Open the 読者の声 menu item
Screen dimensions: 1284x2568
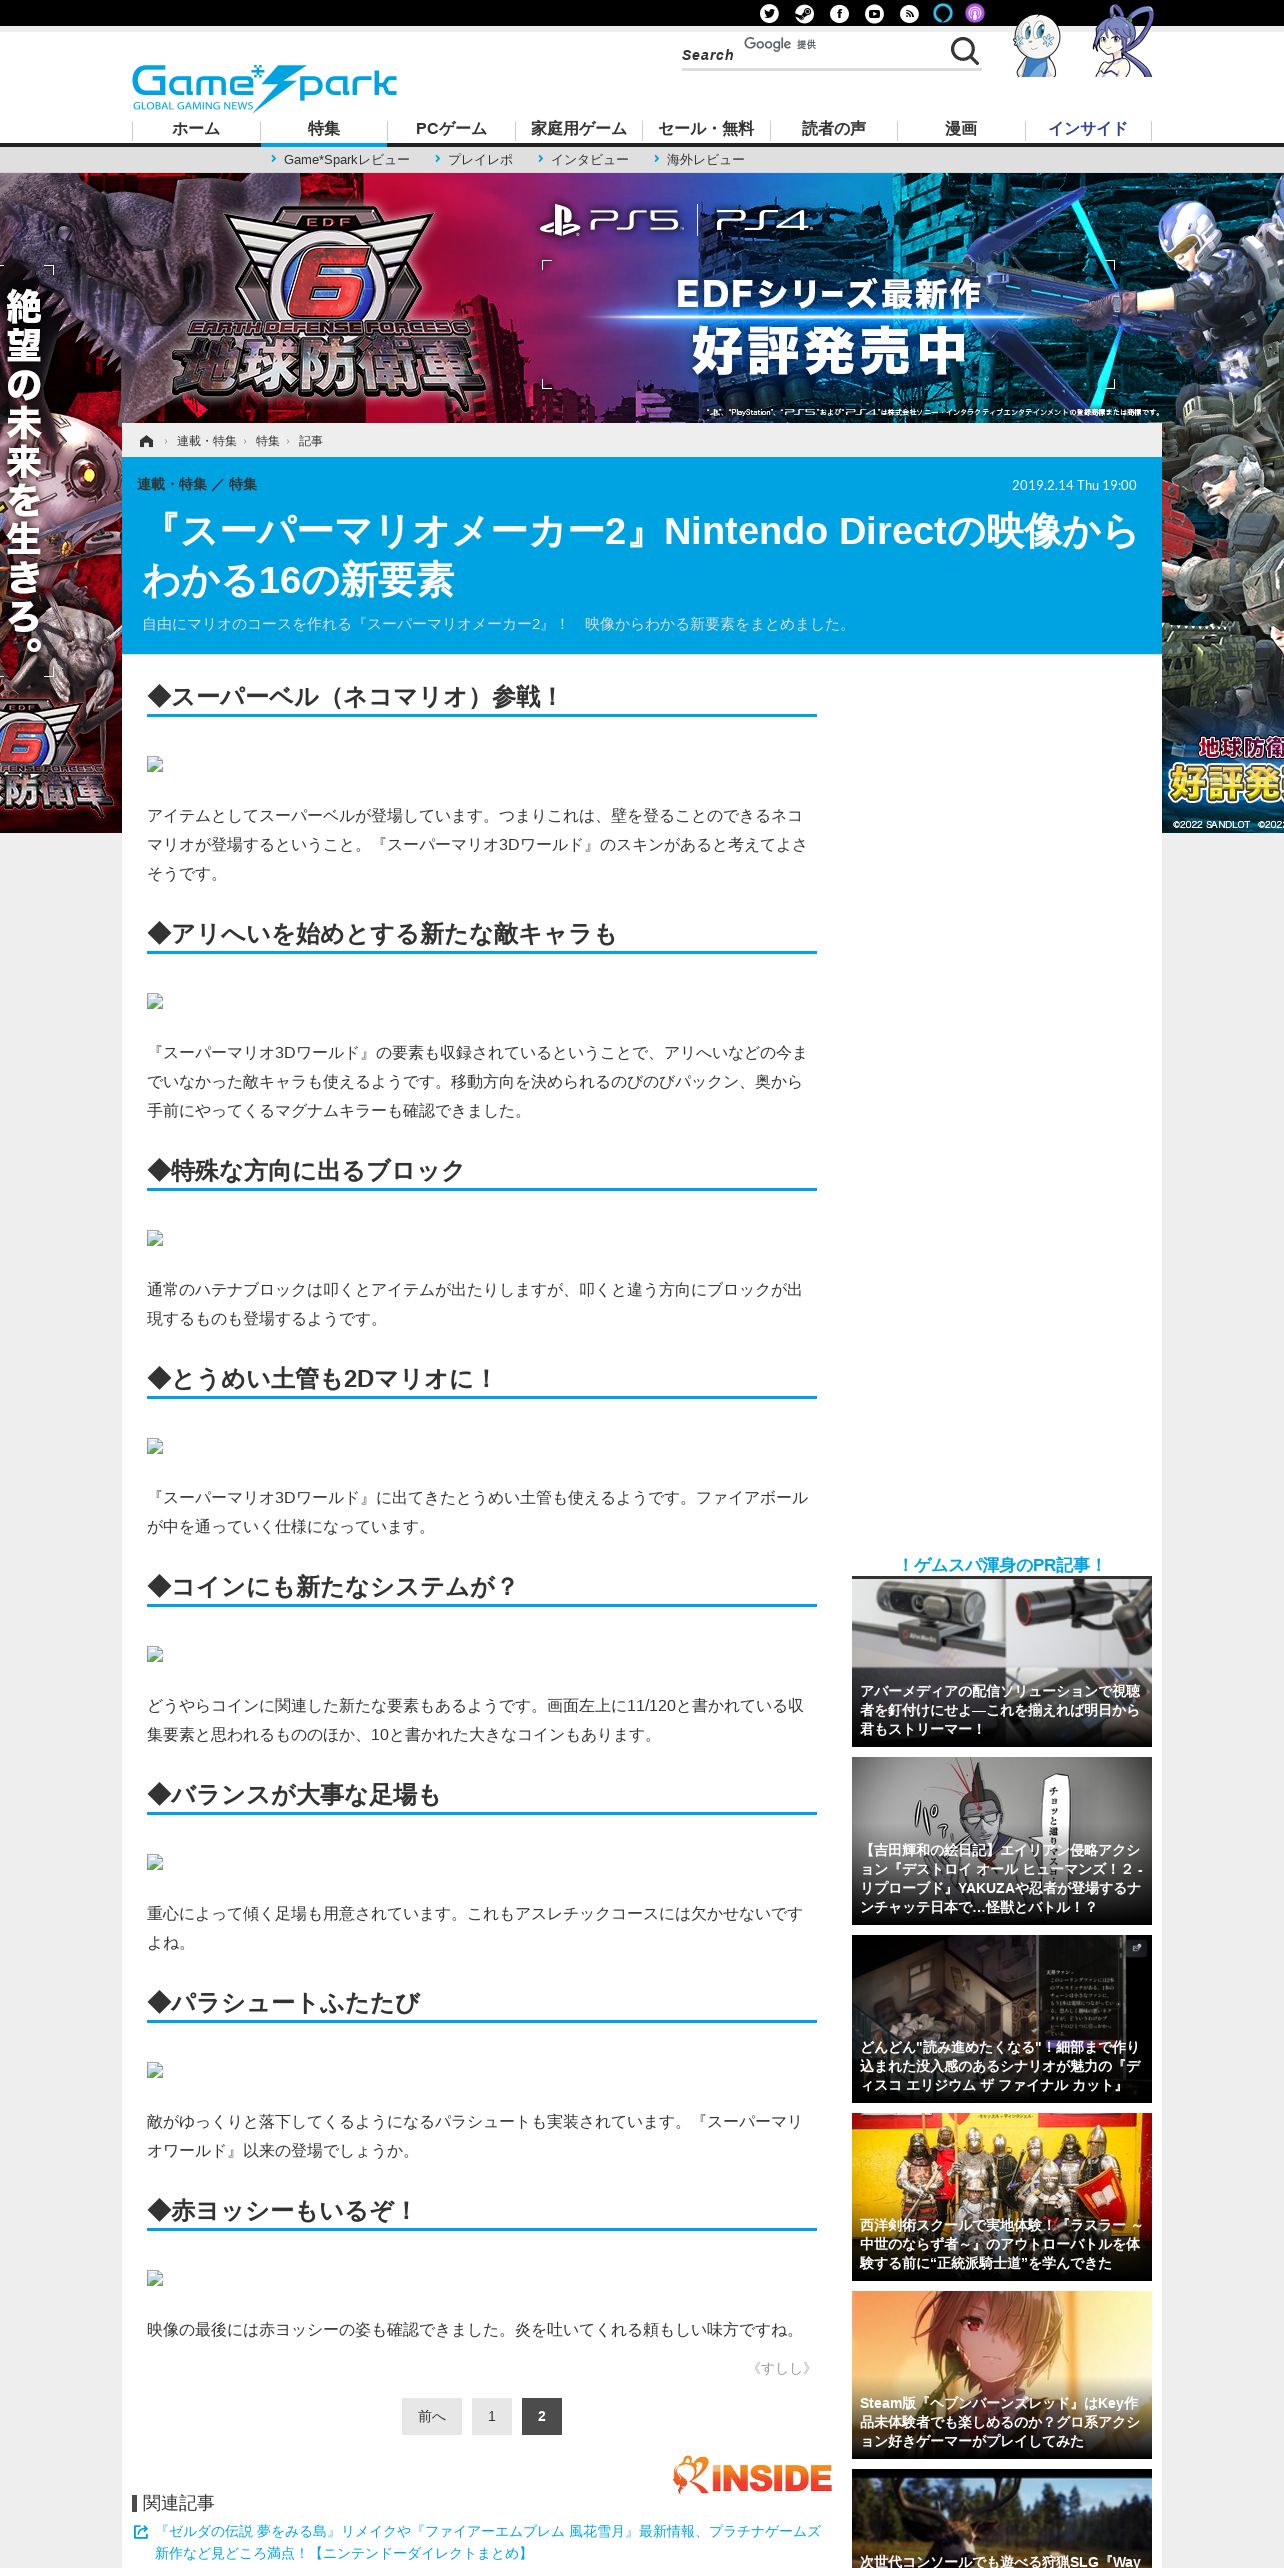(x=834, y=129)
